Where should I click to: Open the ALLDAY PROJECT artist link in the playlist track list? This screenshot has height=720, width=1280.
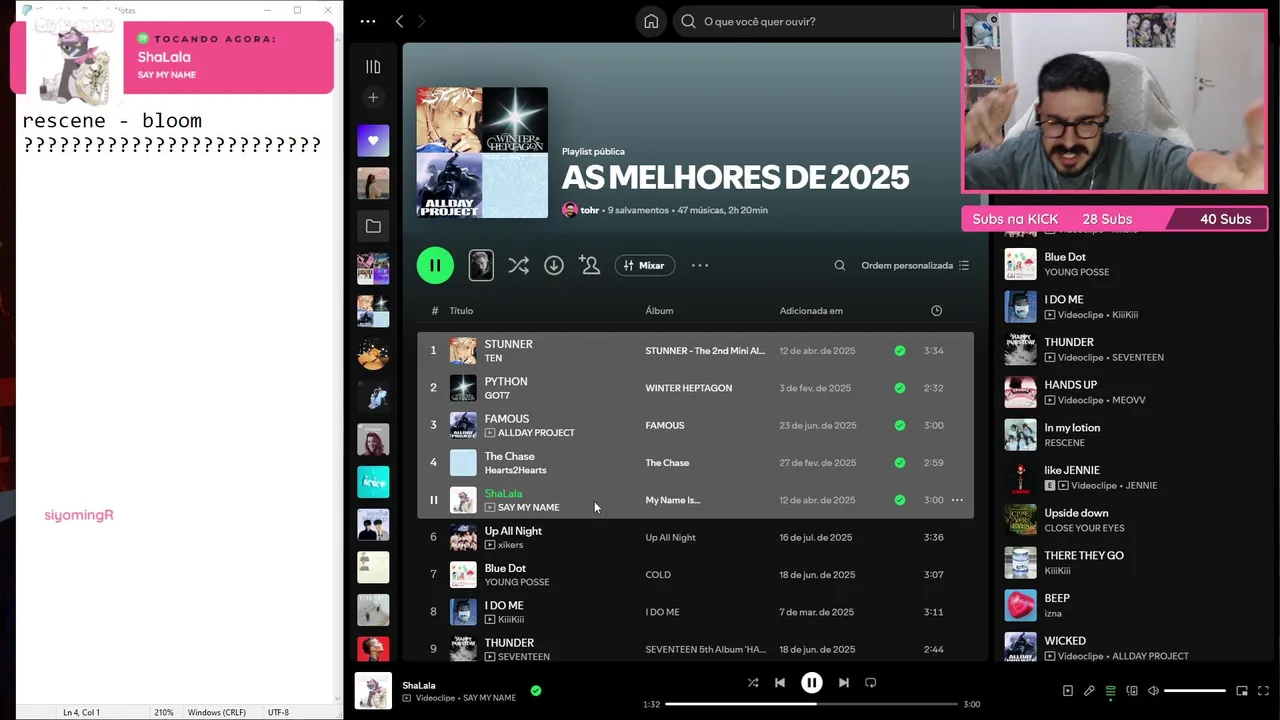click(536, 433)
